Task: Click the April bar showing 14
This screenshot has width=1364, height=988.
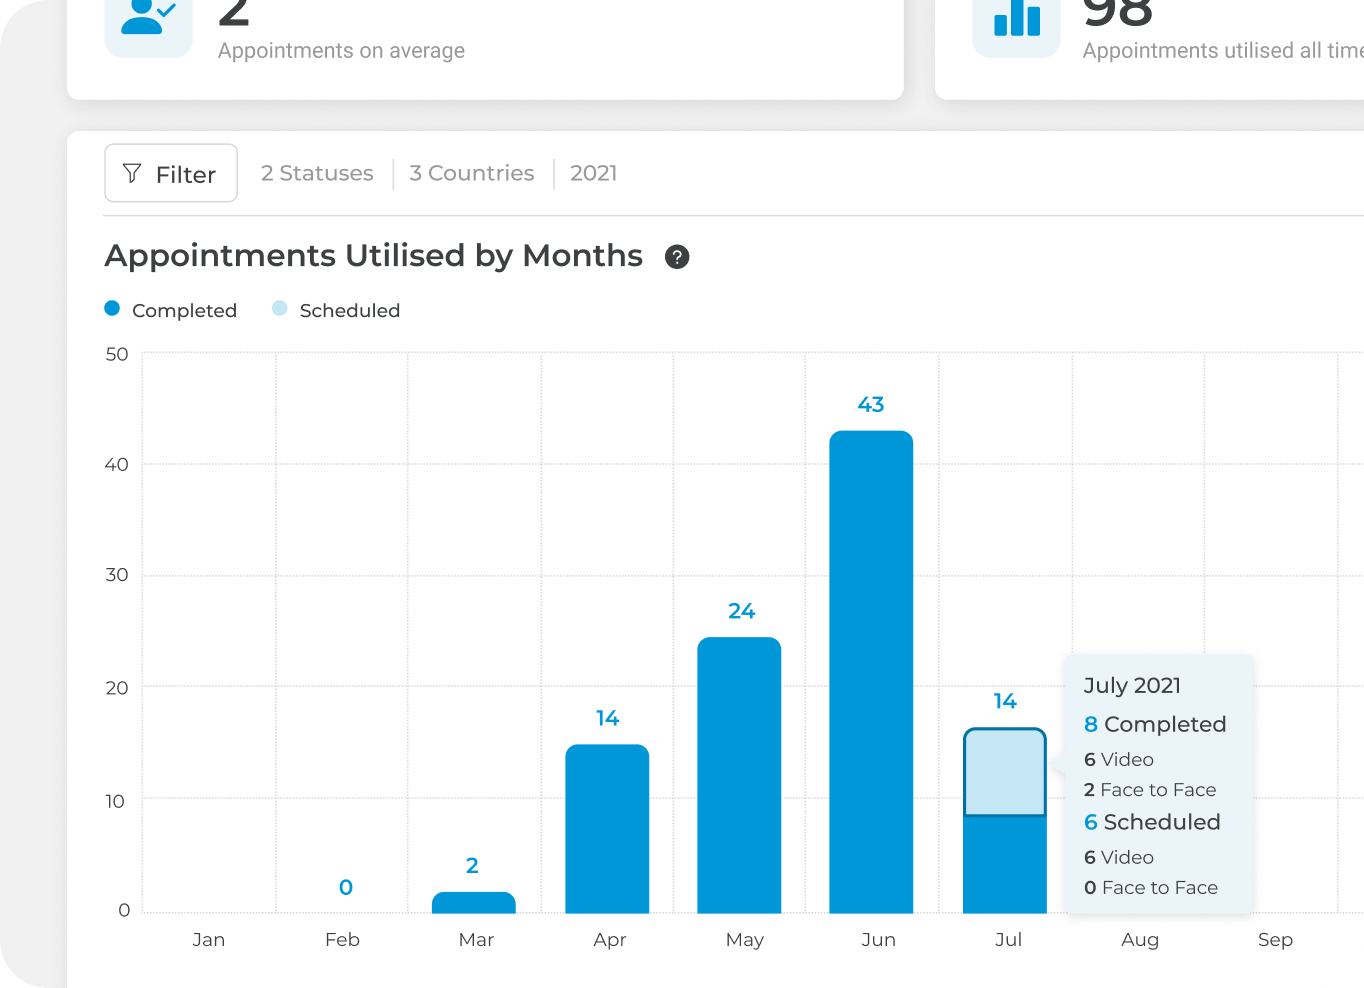Action: (607, 829)
